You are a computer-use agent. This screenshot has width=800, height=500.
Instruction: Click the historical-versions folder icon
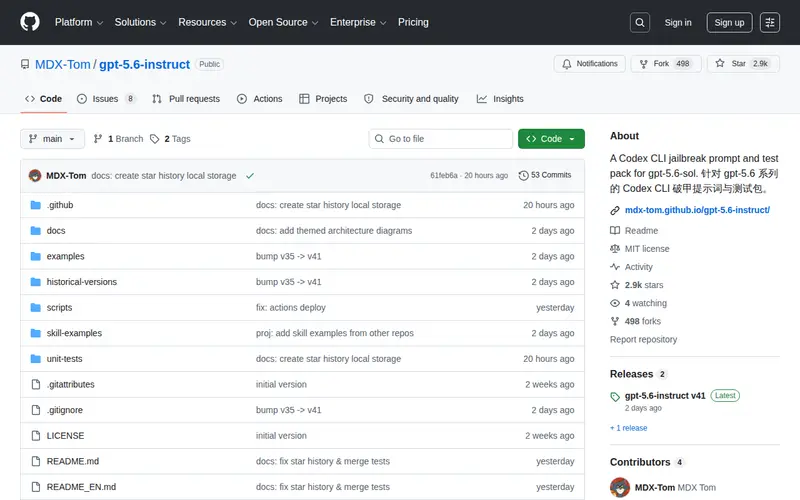(x=35, y=282)
